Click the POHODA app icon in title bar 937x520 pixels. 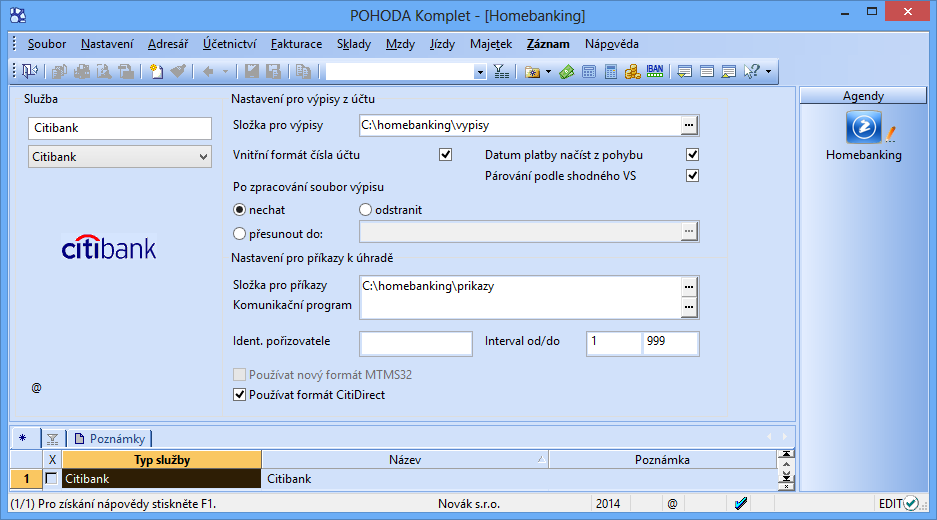point(18,15)
